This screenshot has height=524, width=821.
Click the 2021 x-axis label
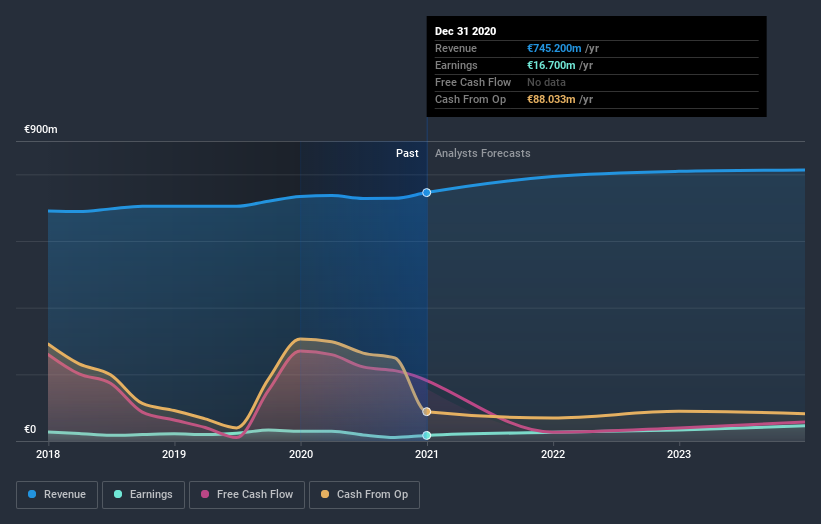pyautogui.click(x=427, y=454)
